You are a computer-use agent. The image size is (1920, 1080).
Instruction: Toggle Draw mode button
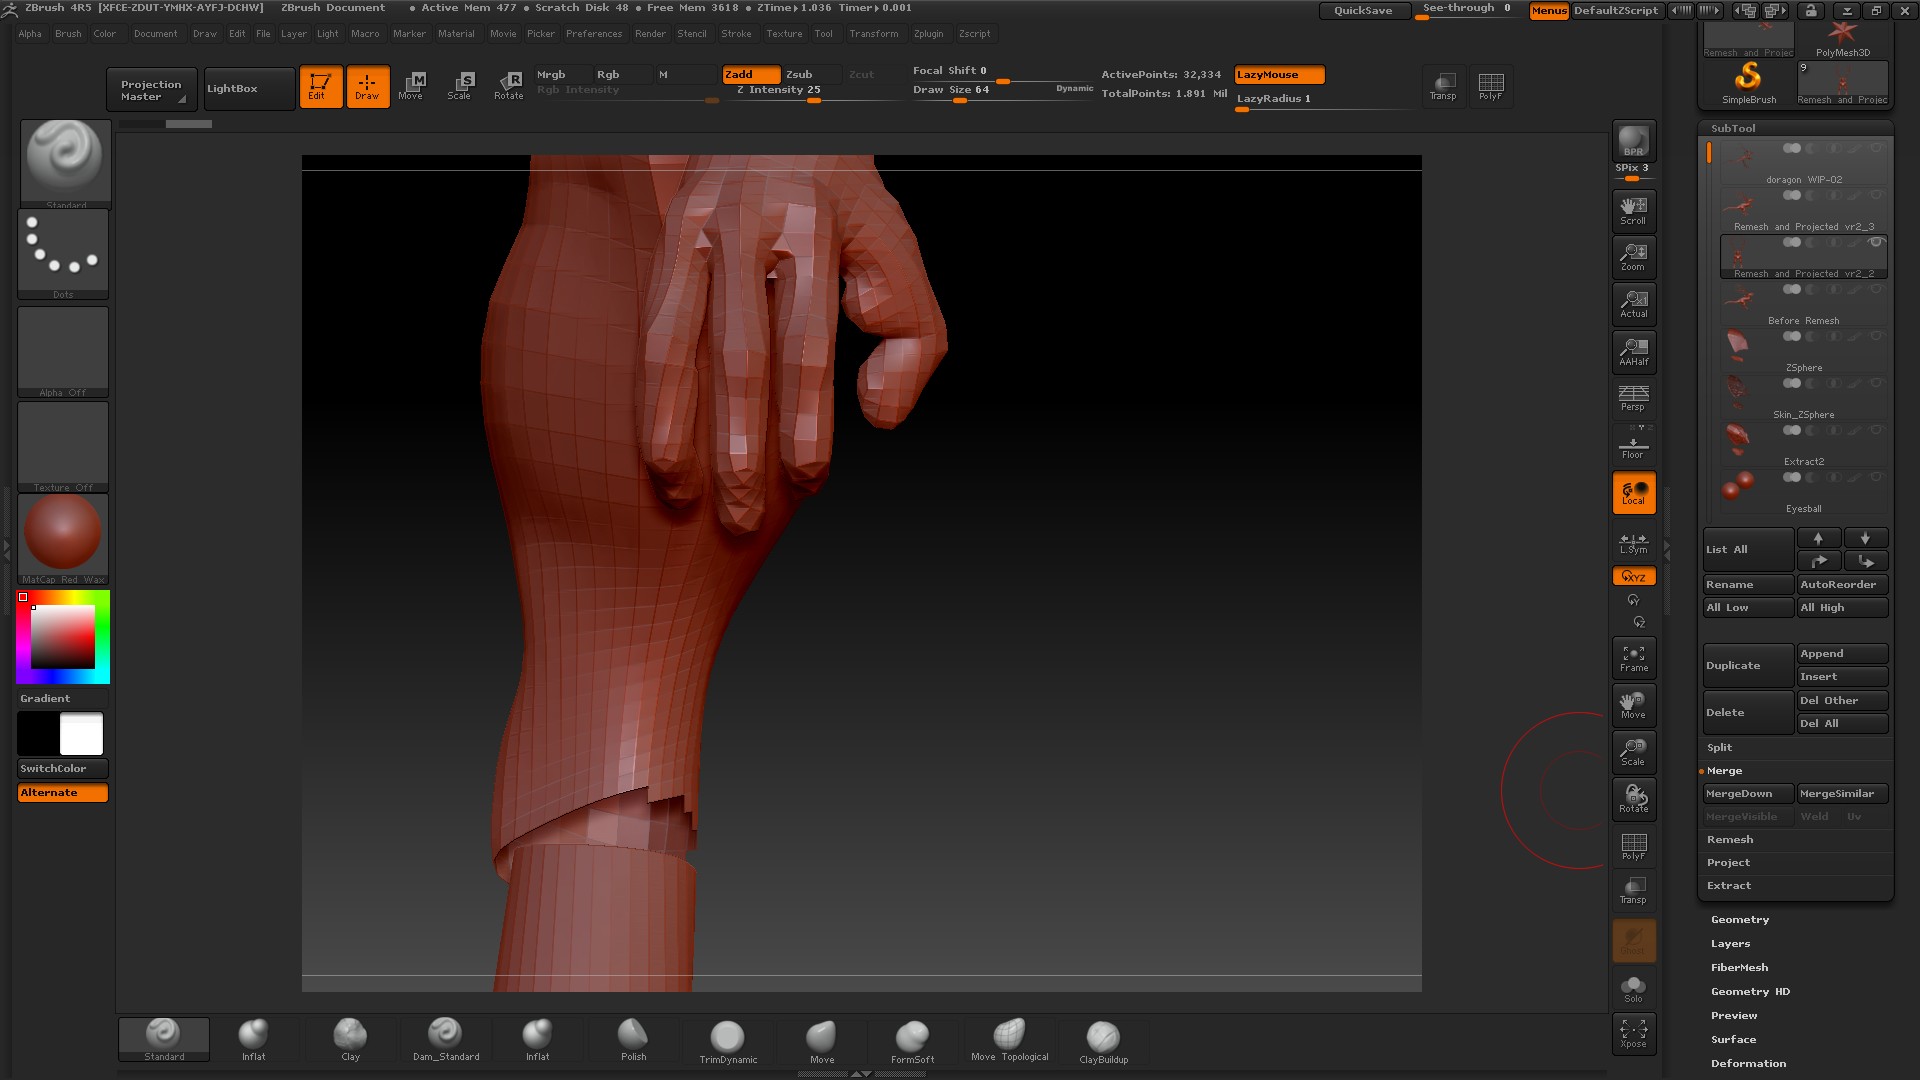coord(367,86)
